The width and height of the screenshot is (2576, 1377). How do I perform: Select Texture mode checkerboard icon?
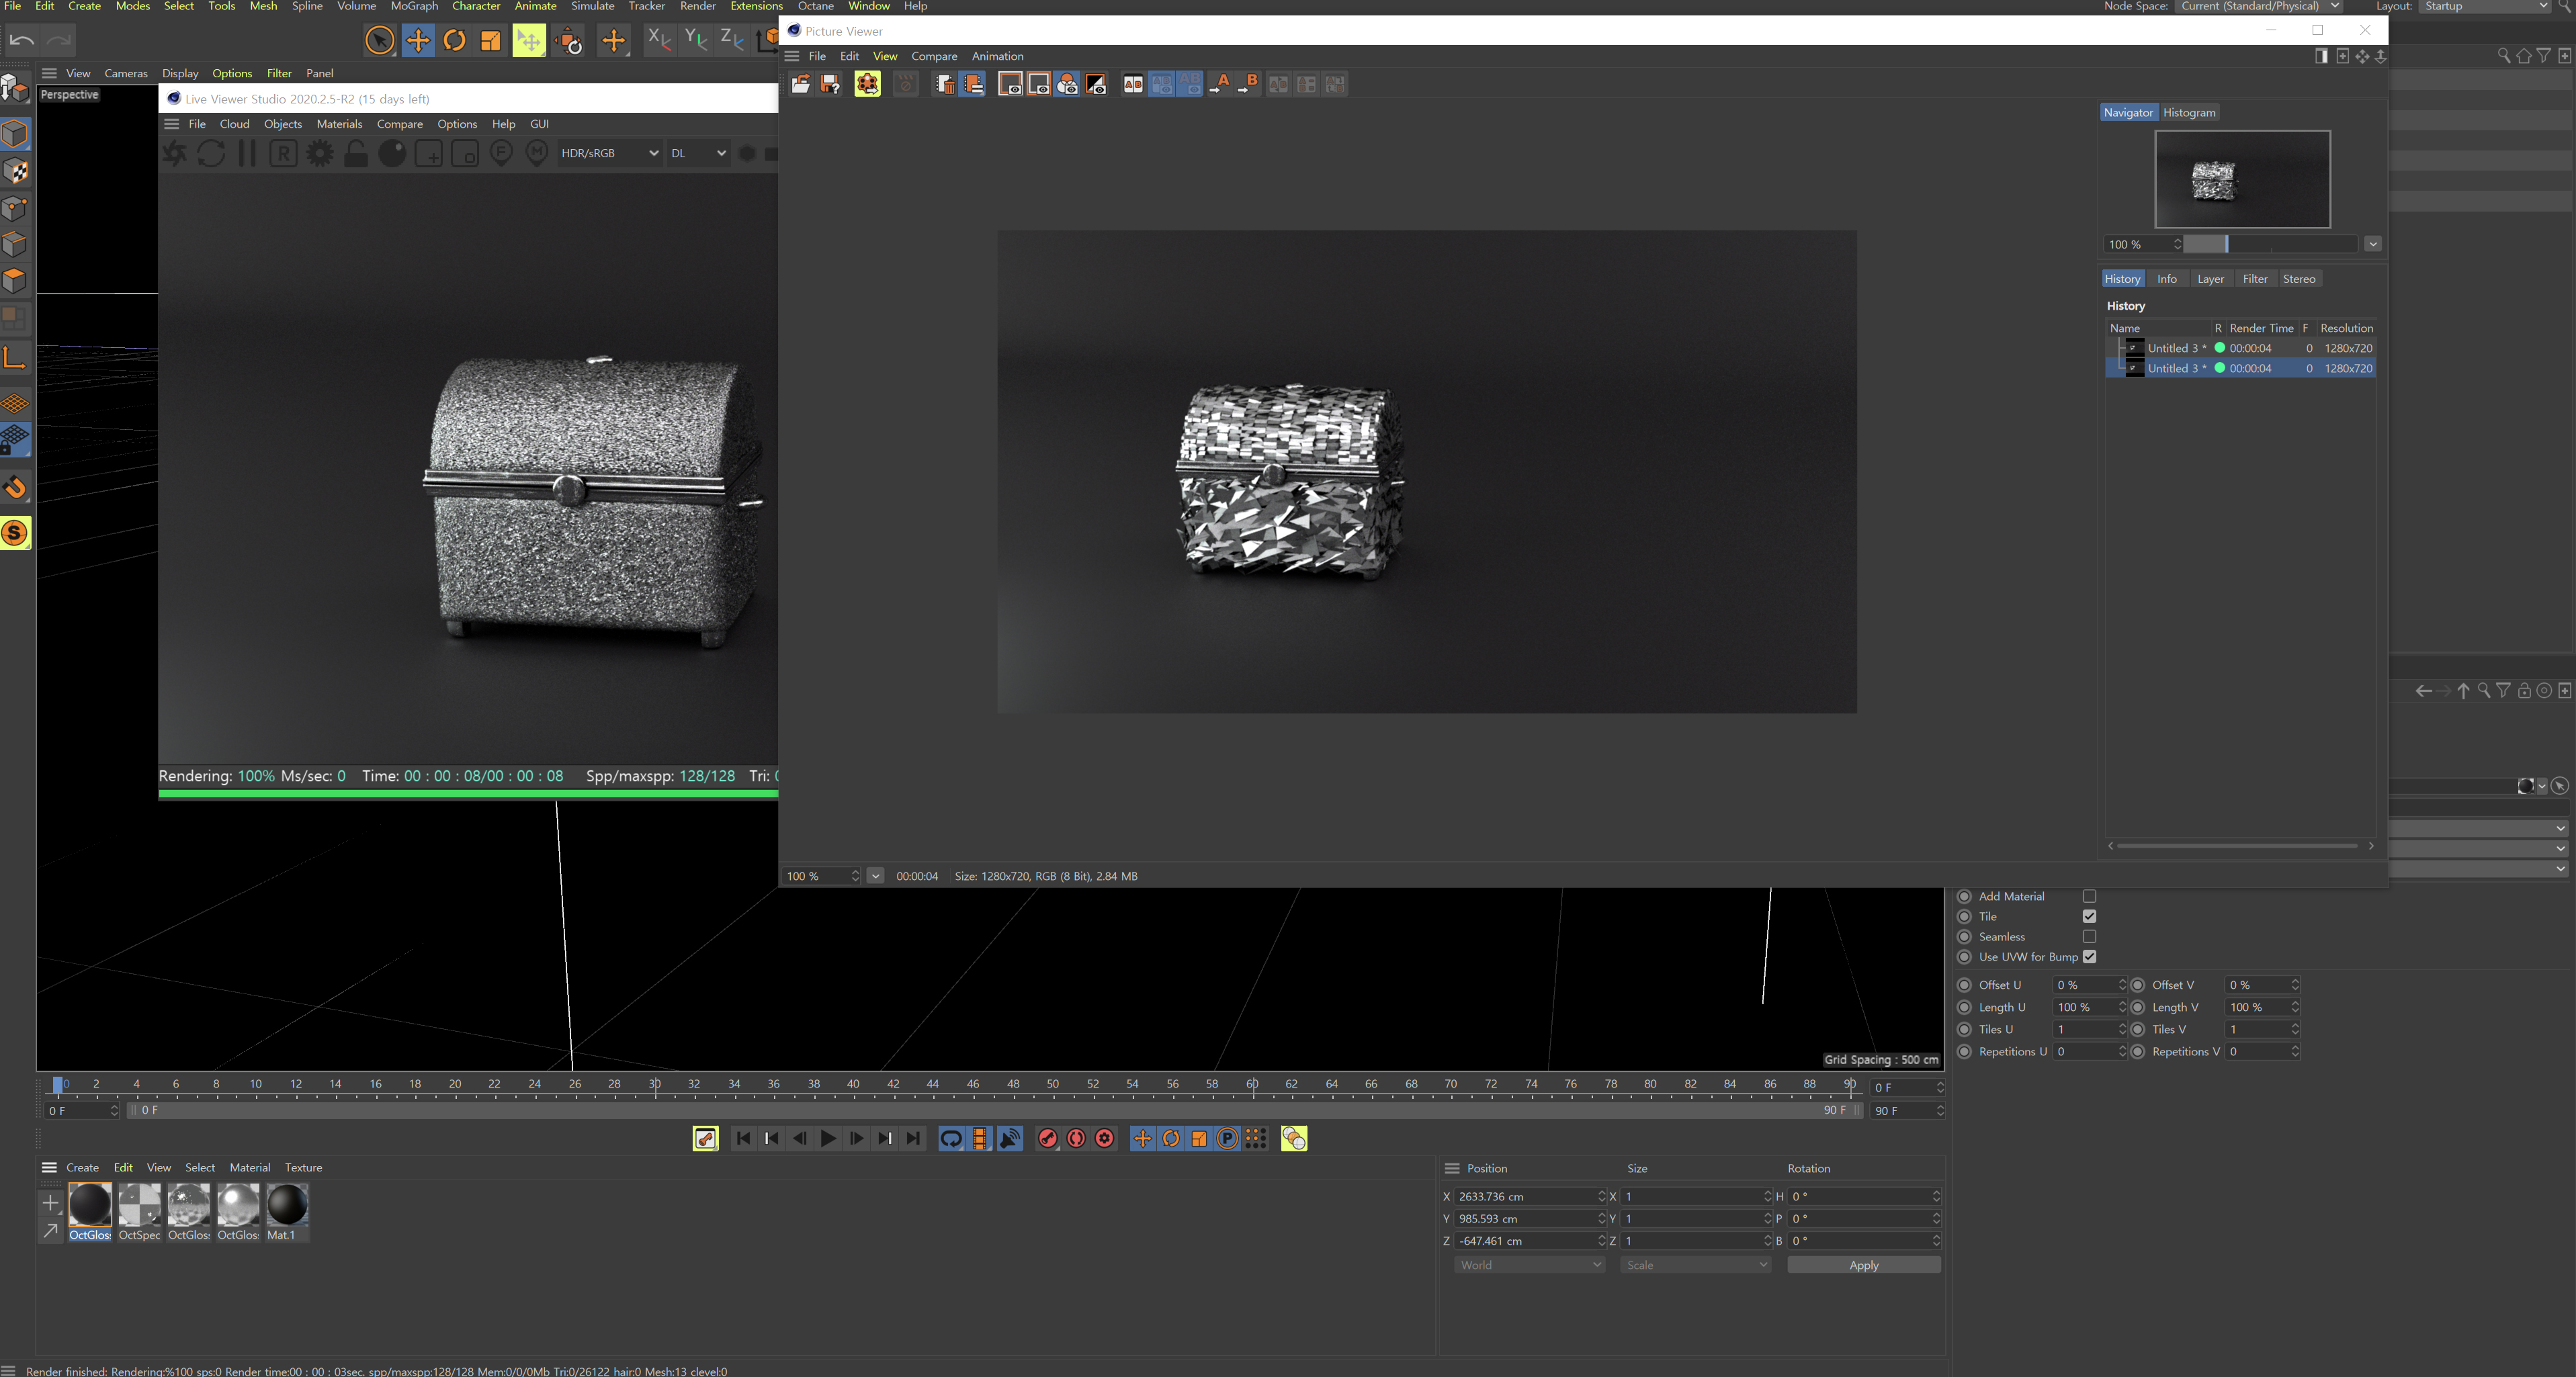click(15, 171)
